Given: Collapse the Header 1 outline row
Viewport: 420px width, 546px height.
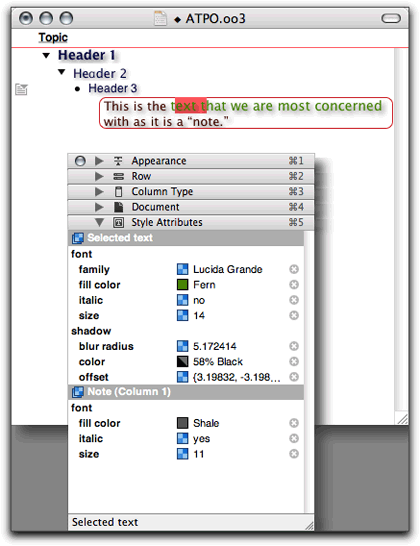Looking at the screenshot, I should pos(46,55).
